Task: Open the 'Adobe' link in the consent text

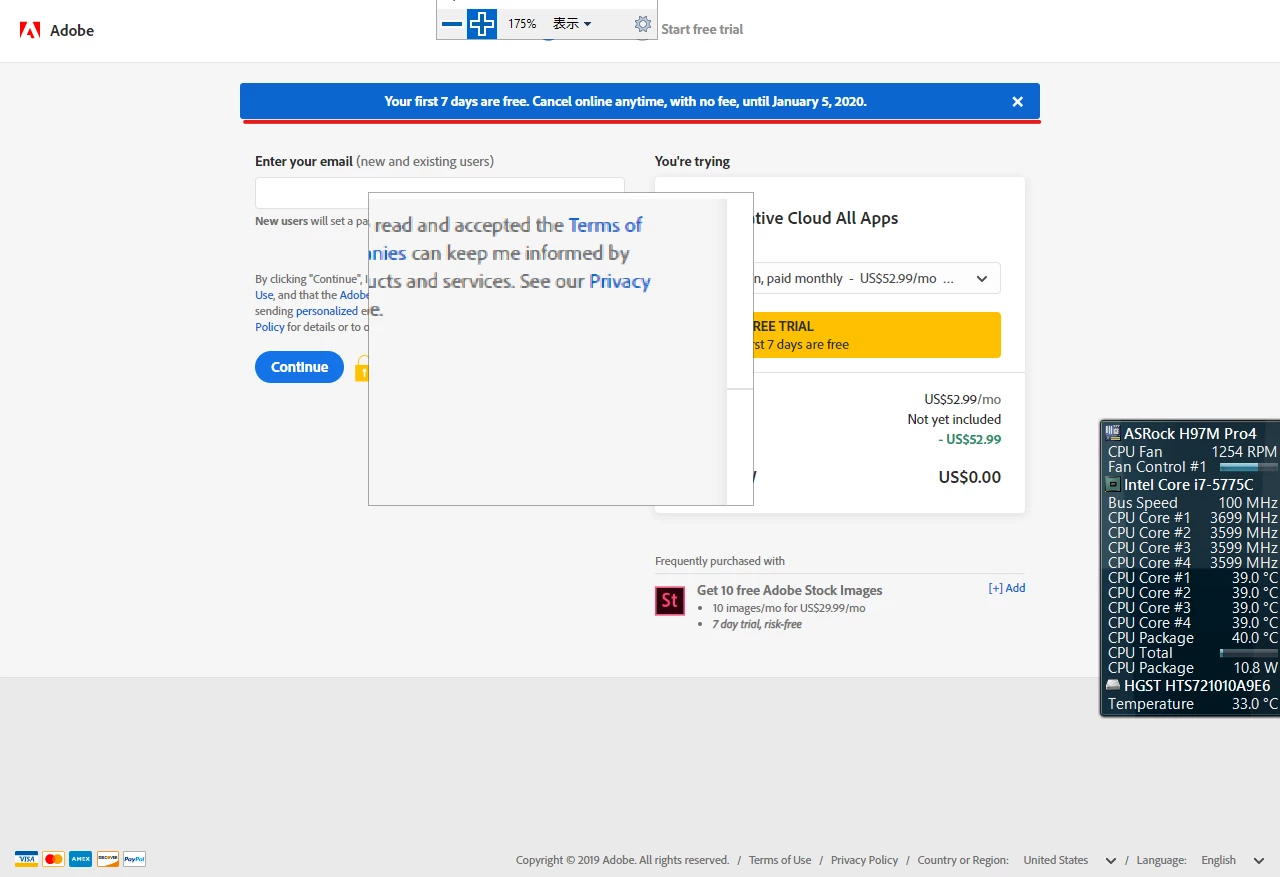Action: tap(354, 295)
